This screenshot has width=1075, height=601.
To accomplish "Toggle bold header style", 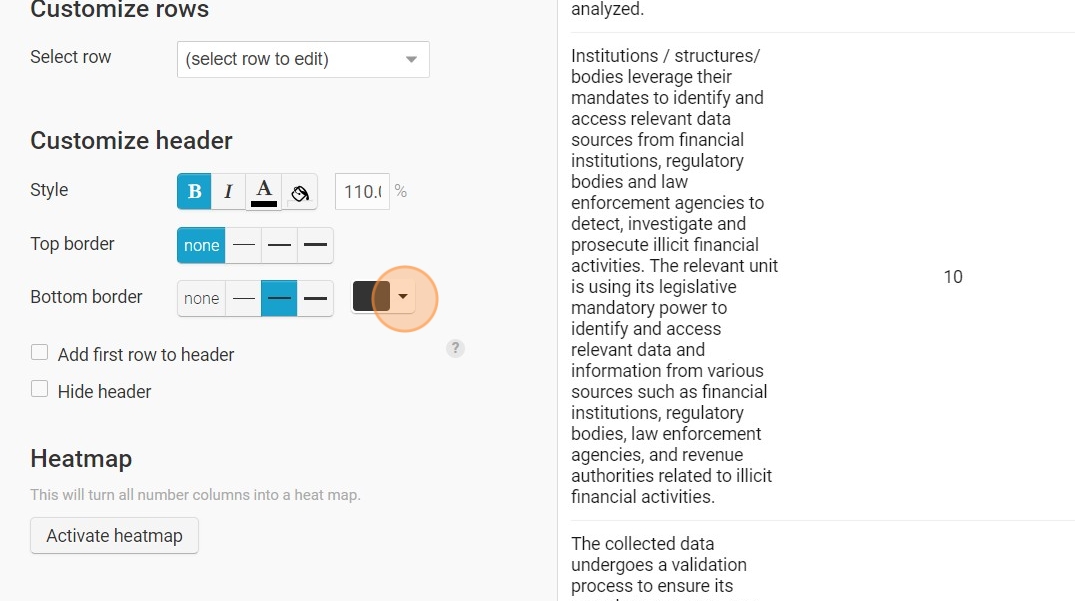I will pos(194,192).
